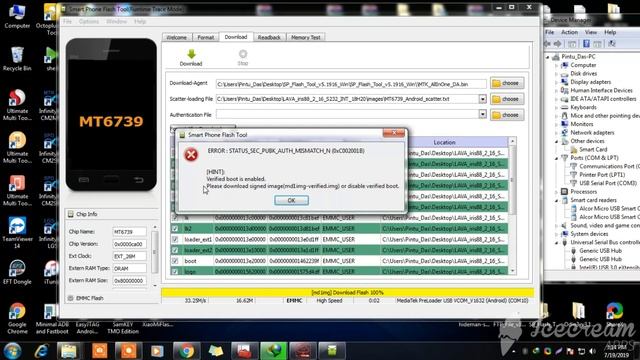This screenshot has width=640, height=360.
Task: Click the Download-Agent path field
Action: (351, 84)
